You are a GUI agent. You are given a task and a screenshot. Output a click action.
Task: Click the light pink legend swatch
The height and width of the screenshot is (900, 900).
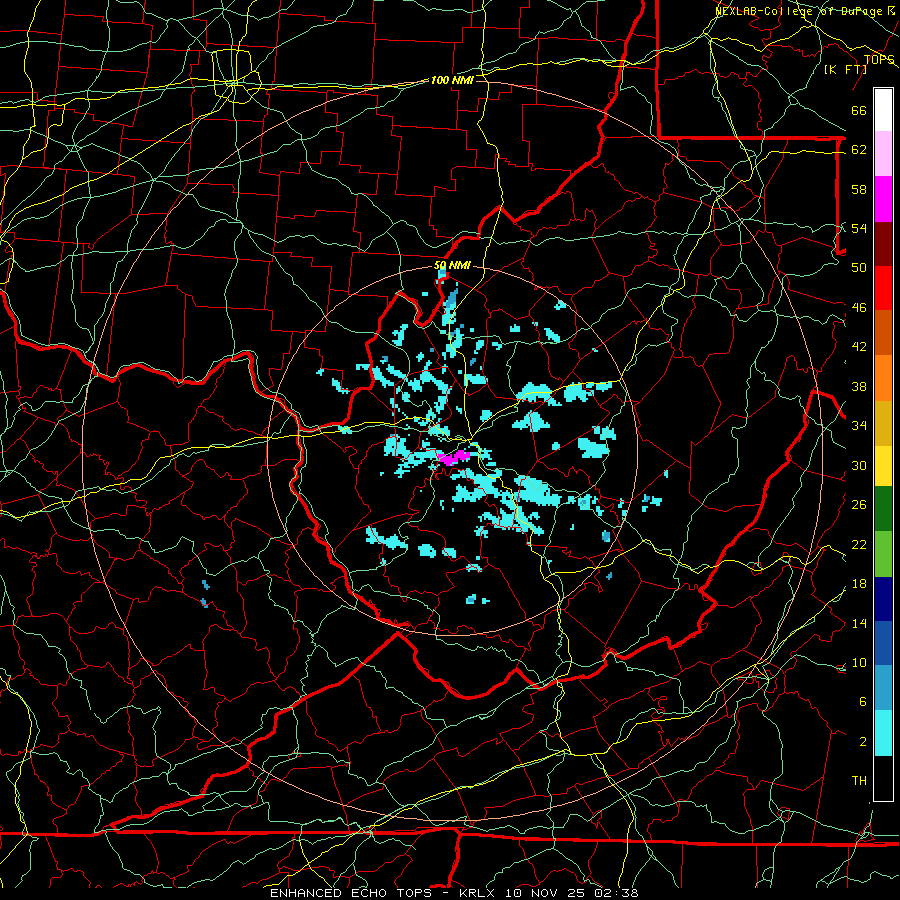pos(883,154)
